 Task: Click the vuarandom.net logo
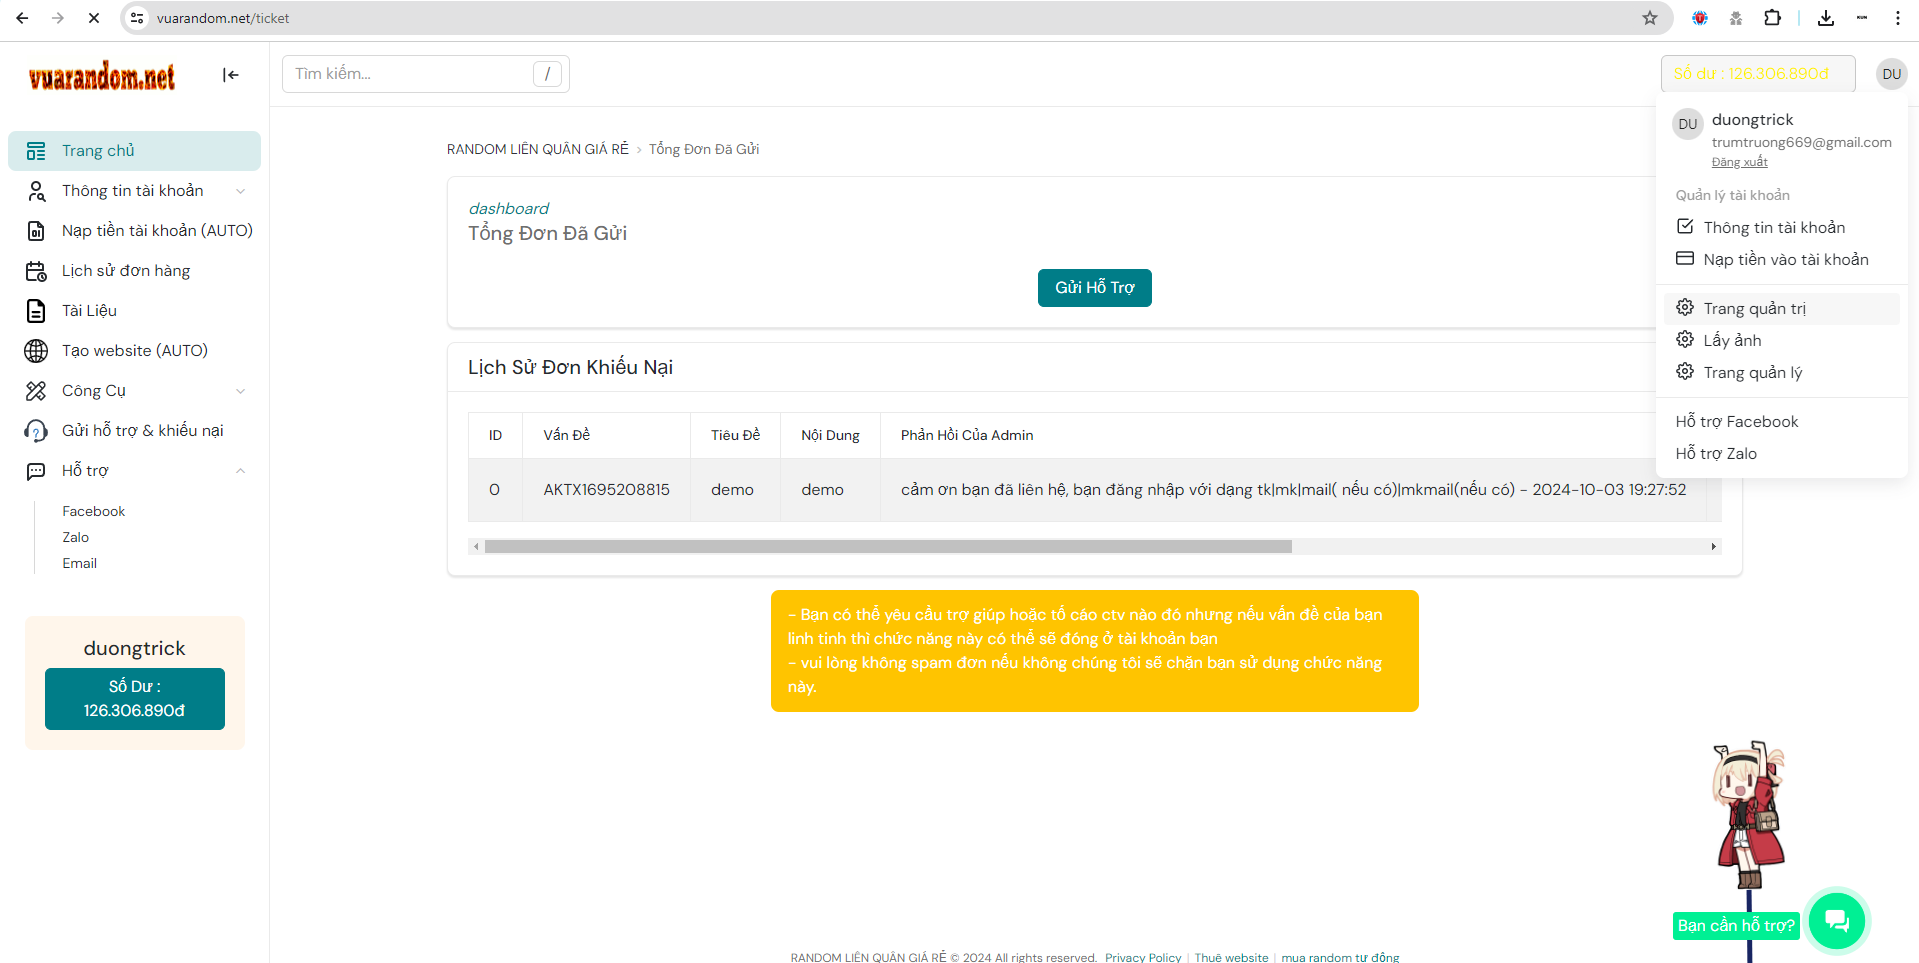tap(102, 76)
